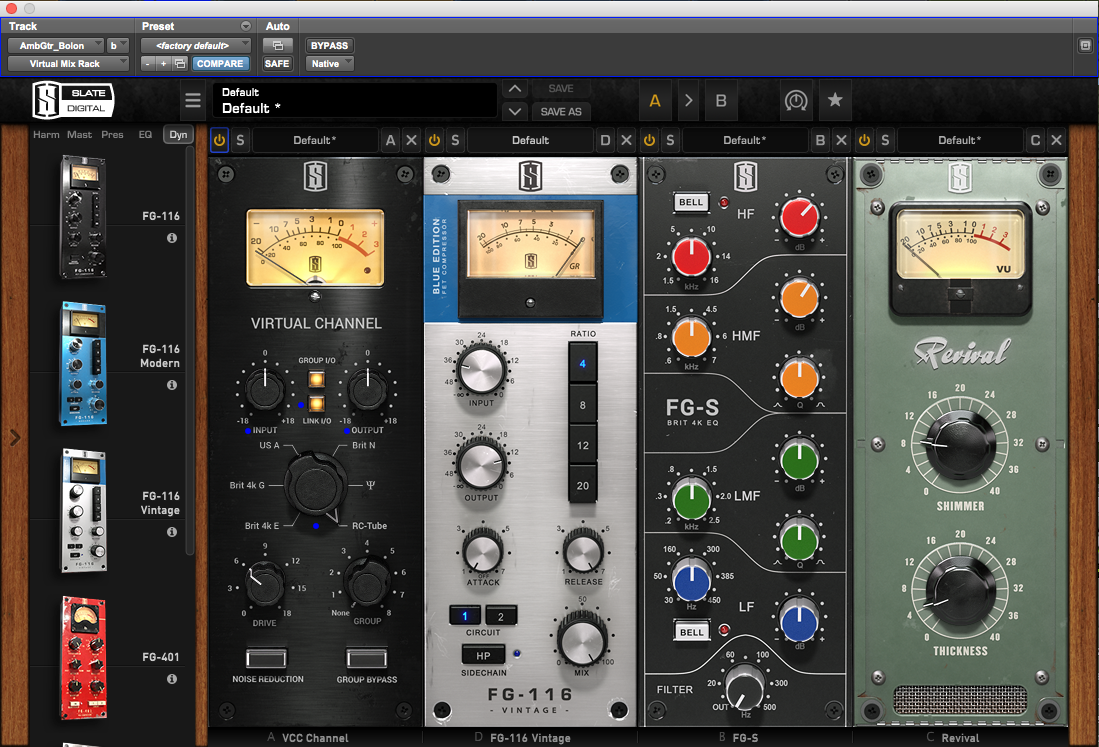Click the preset copy settings icon
This screenshot has width=1099, height=747.
(180, 64)
